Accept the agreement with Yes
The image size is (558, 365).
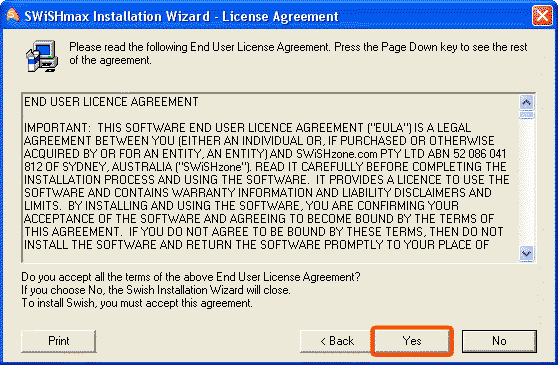tap(412, 341)
